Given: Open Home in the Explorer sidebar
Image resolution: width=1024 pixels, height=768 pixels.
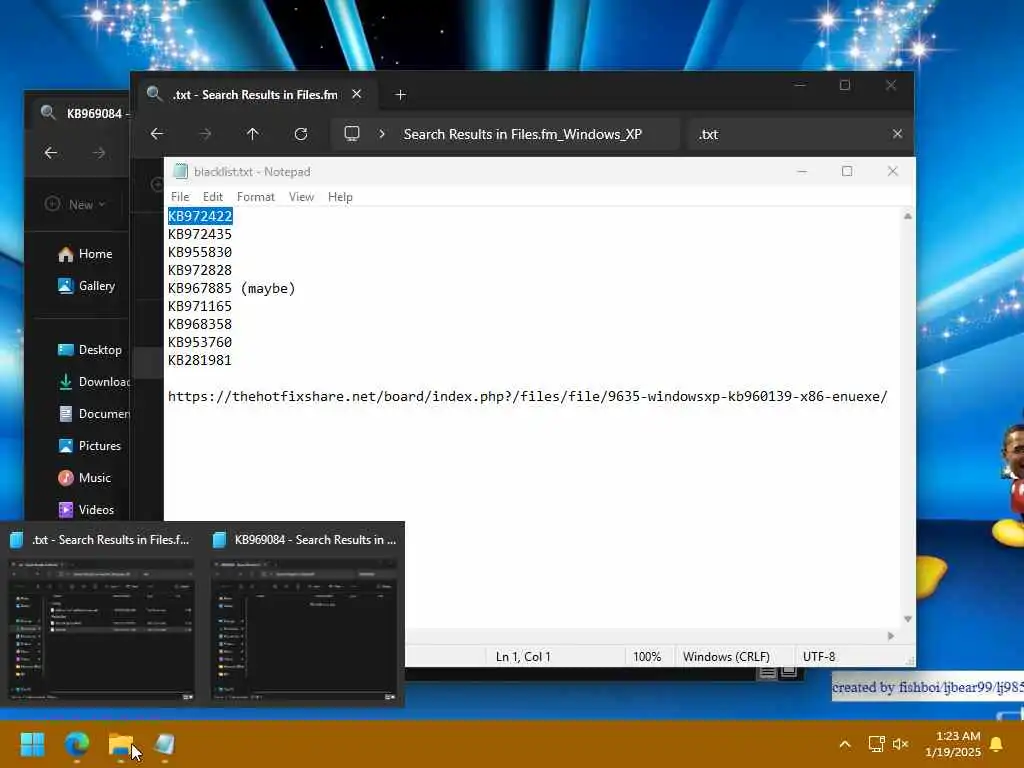Looking at the screenshot, I should click(x=86, y=254).
